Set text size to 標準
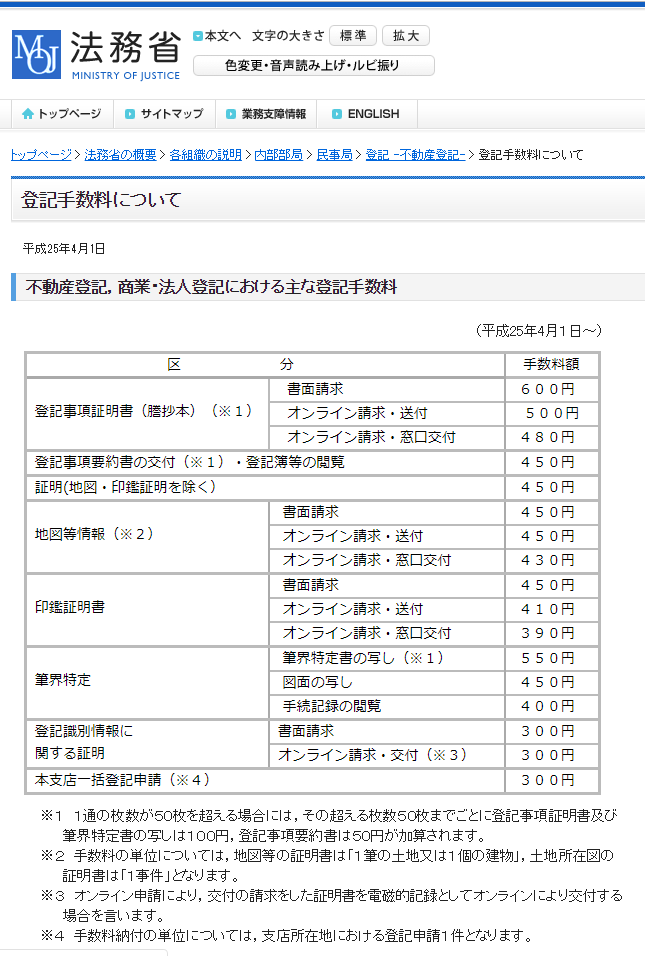Image resolution: width=645 pixels, height=956 pixels. click(352, 36)
